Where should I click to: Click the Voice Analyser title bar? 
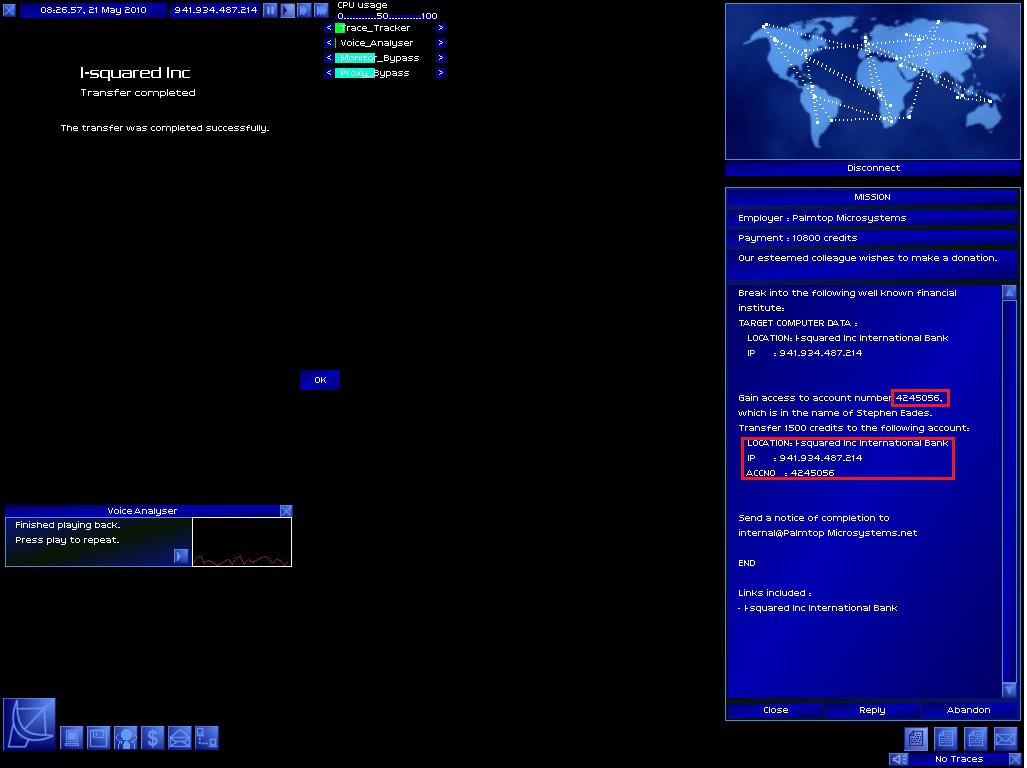(142, 511)
